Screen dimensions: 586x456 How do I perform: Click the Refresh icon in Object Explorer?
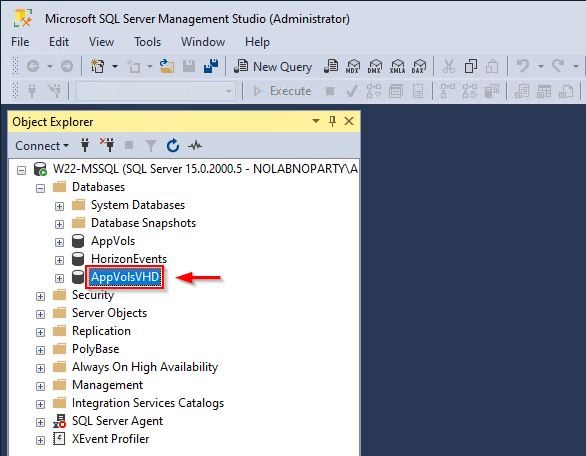click(173, 145)
